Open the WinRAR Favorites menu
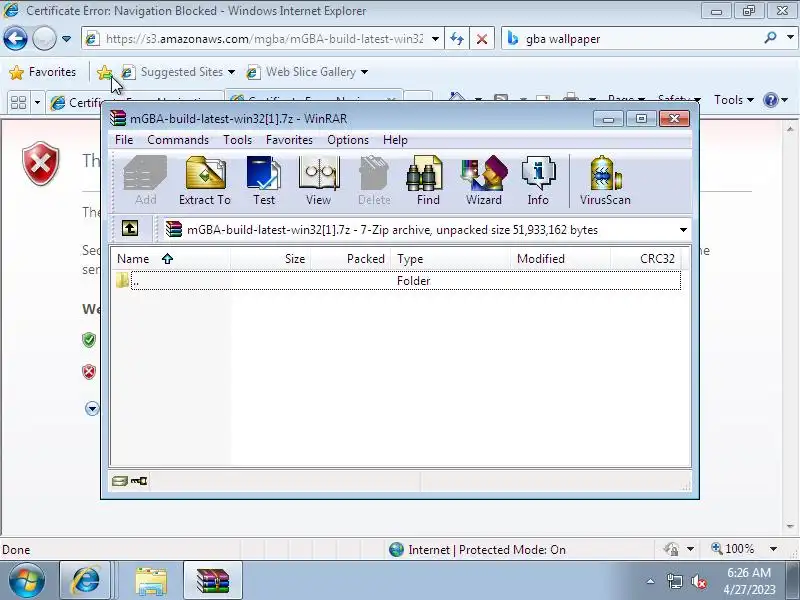 (289, 140)
